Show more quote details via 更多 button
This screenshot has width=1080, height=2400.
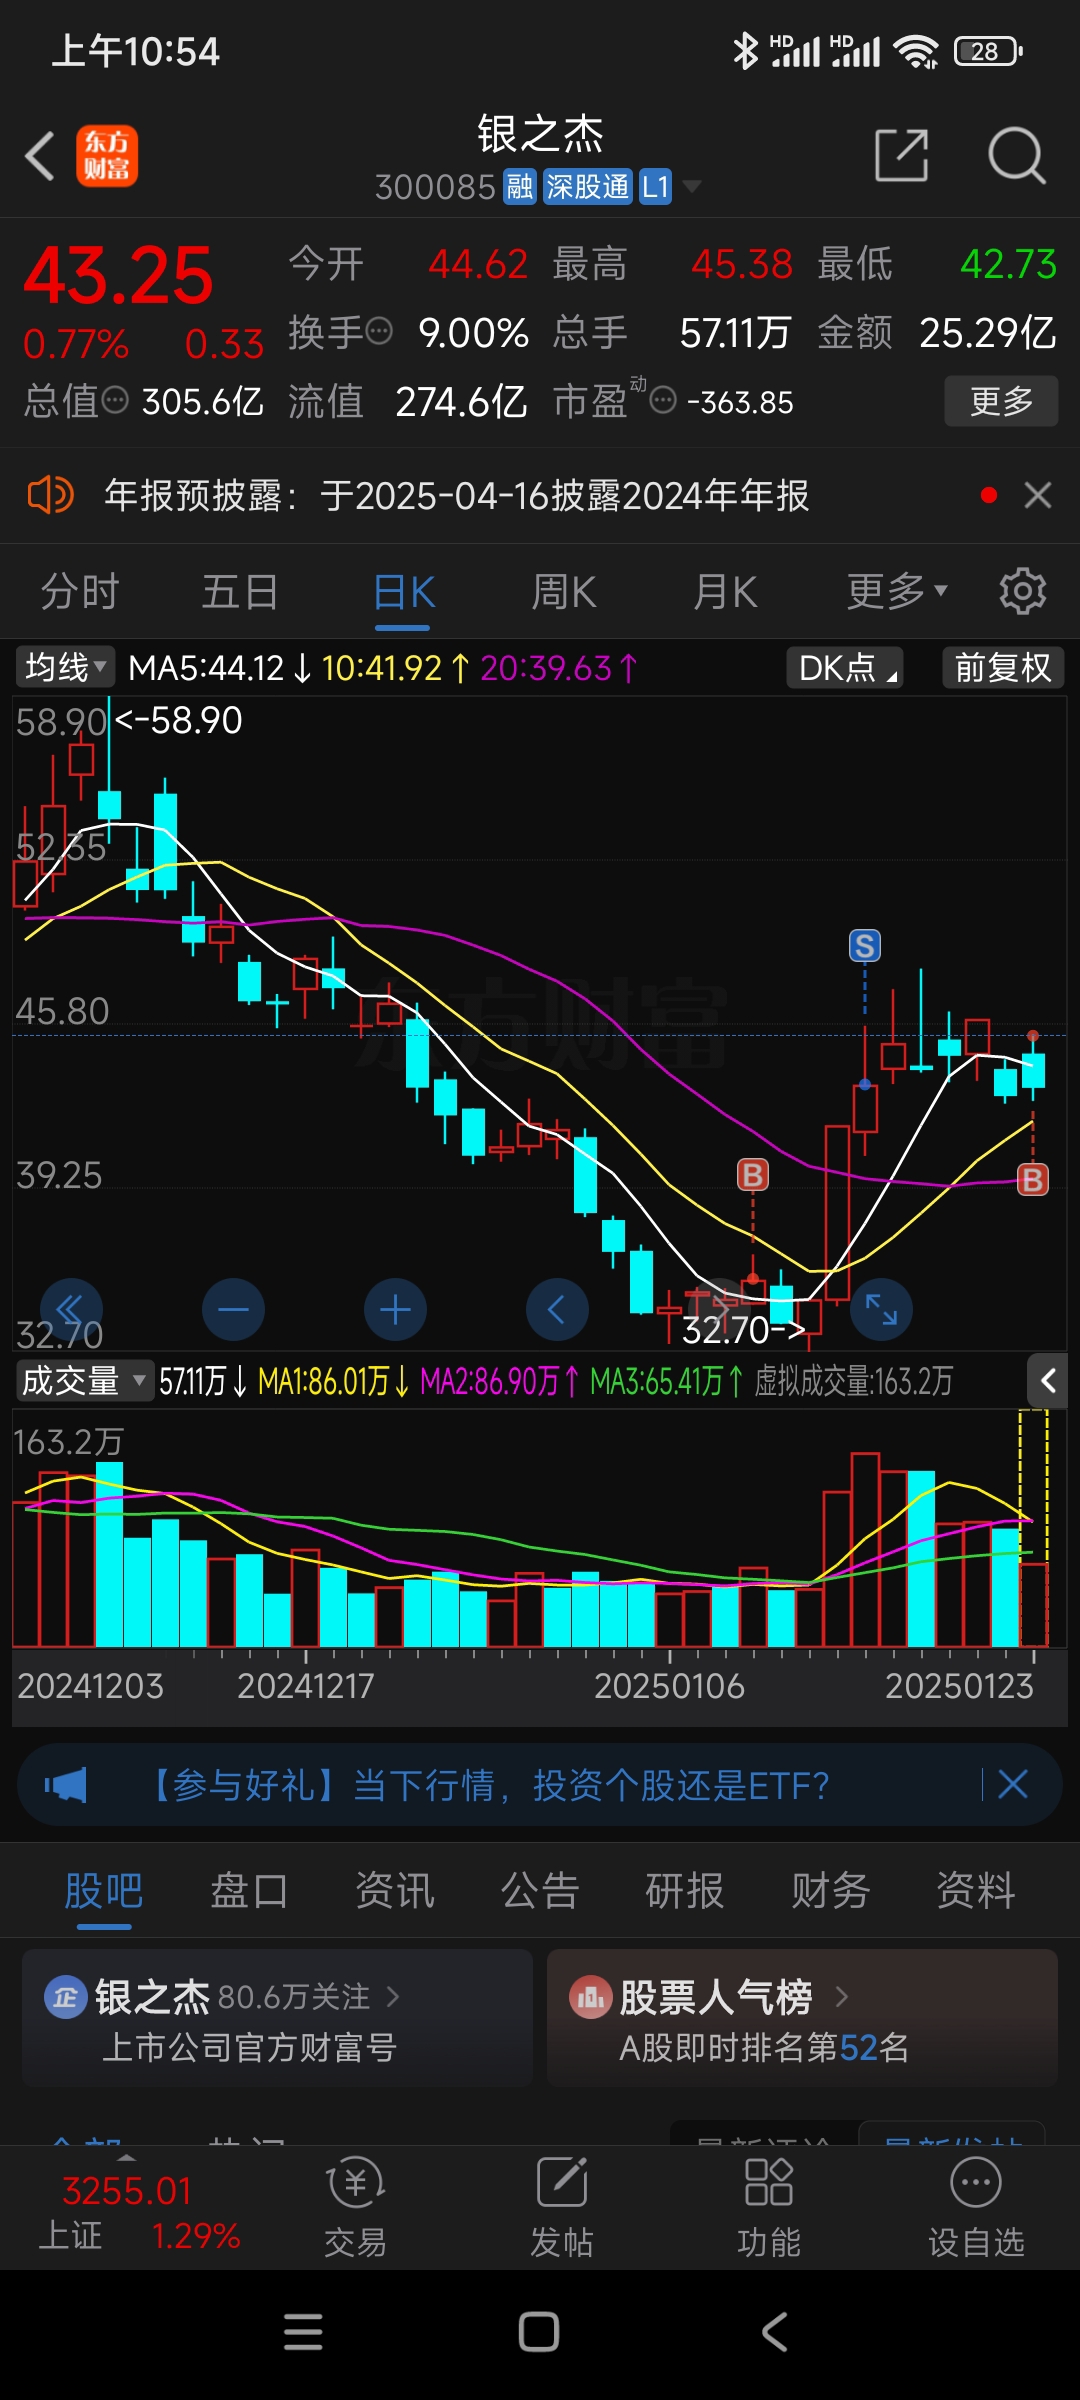pyautogui.click(x=1001, y=401)
